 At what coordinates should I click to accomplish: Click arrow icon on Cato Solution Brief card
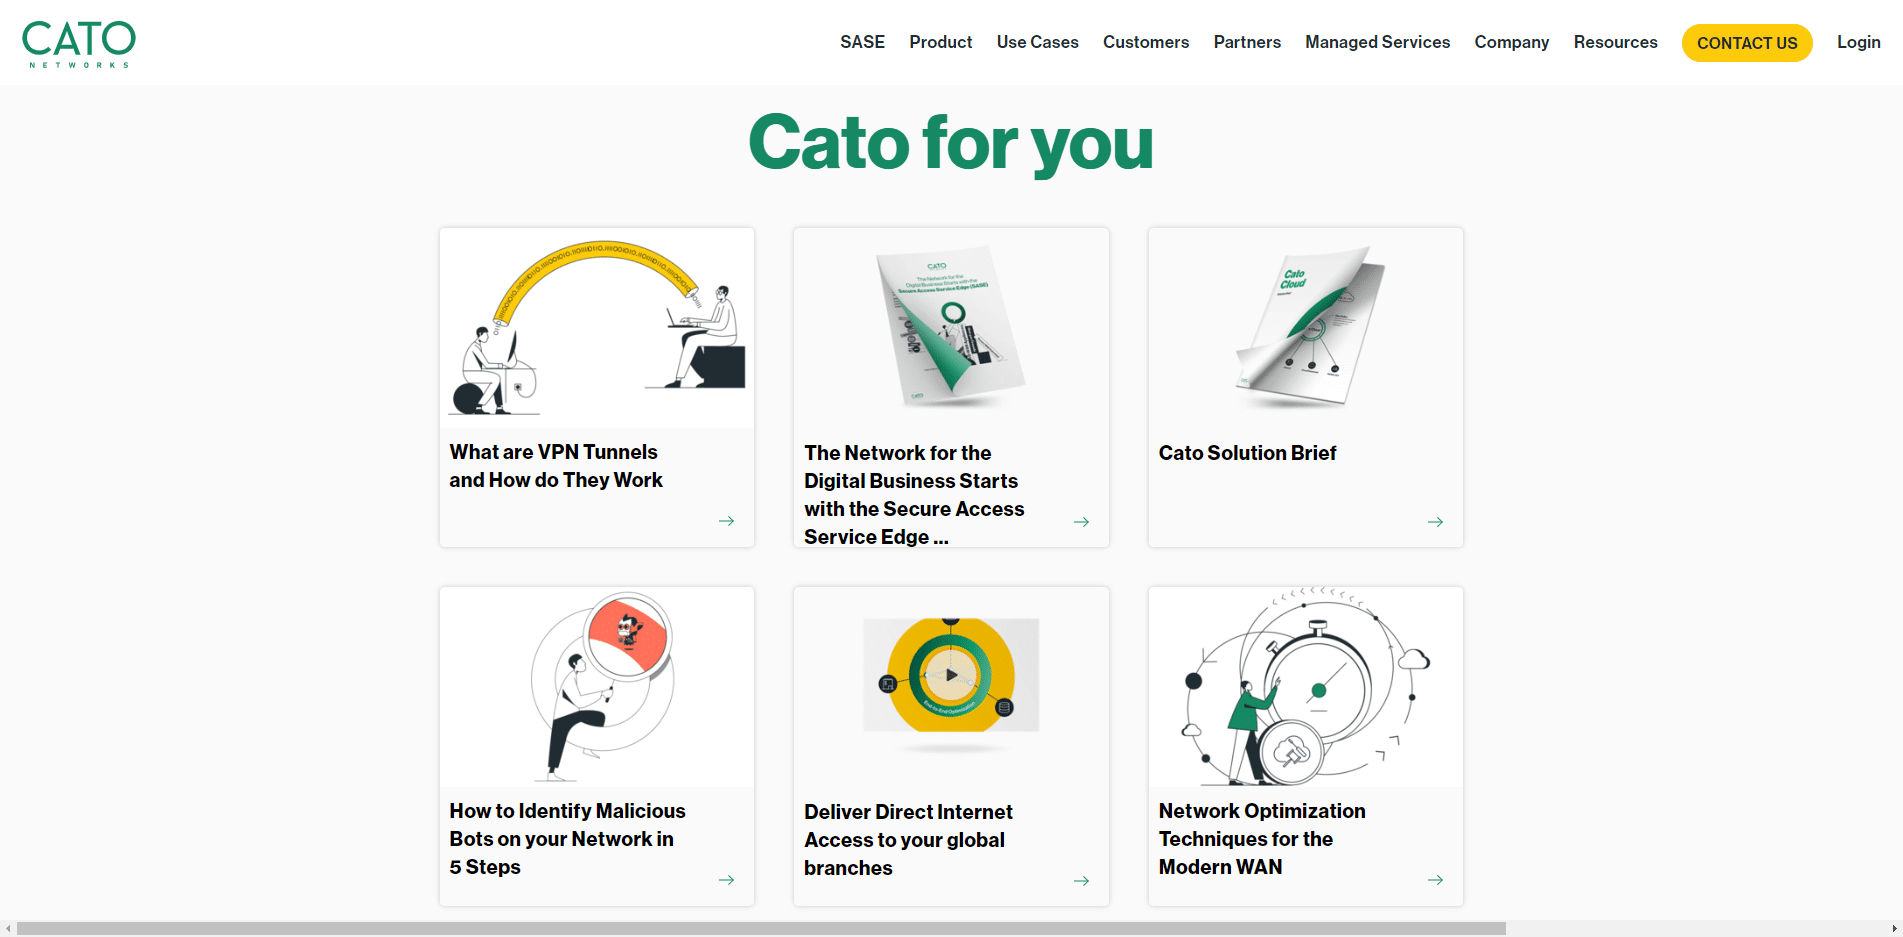coord(1435,522)
